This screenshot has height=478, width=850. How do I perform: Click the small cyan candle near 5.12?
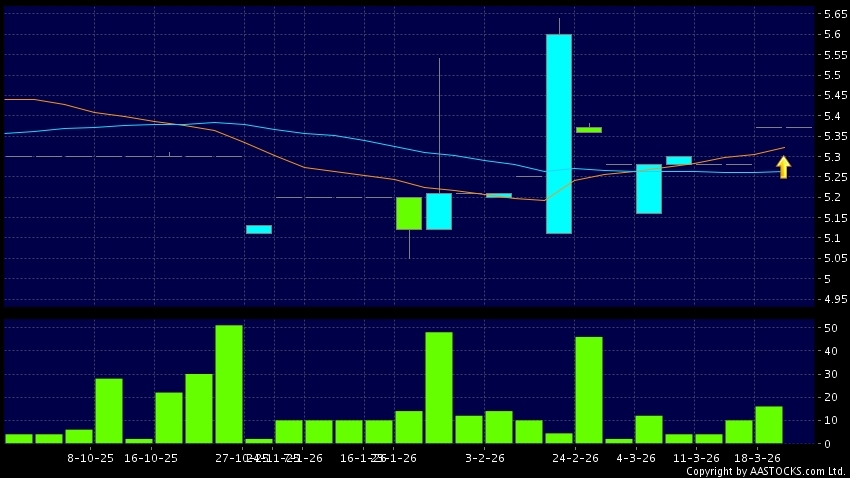(259, 229)
